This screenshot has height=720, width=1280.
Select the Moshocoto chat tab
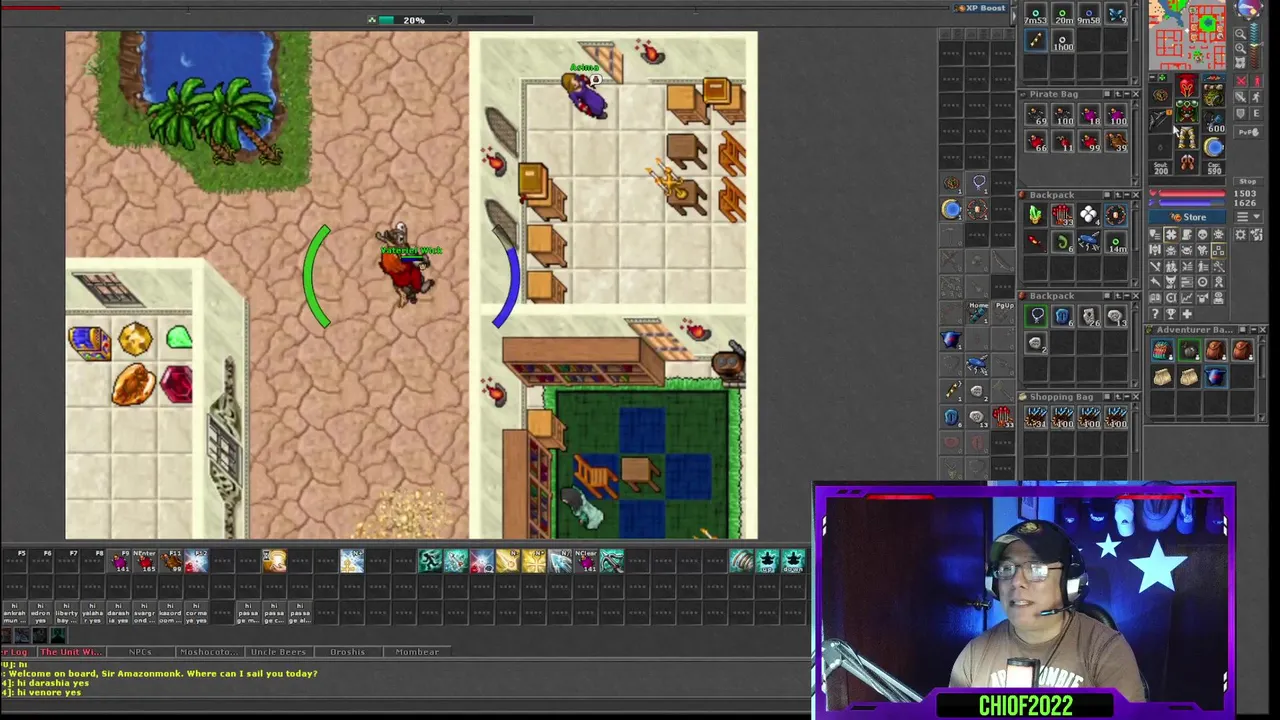[209, 652]
